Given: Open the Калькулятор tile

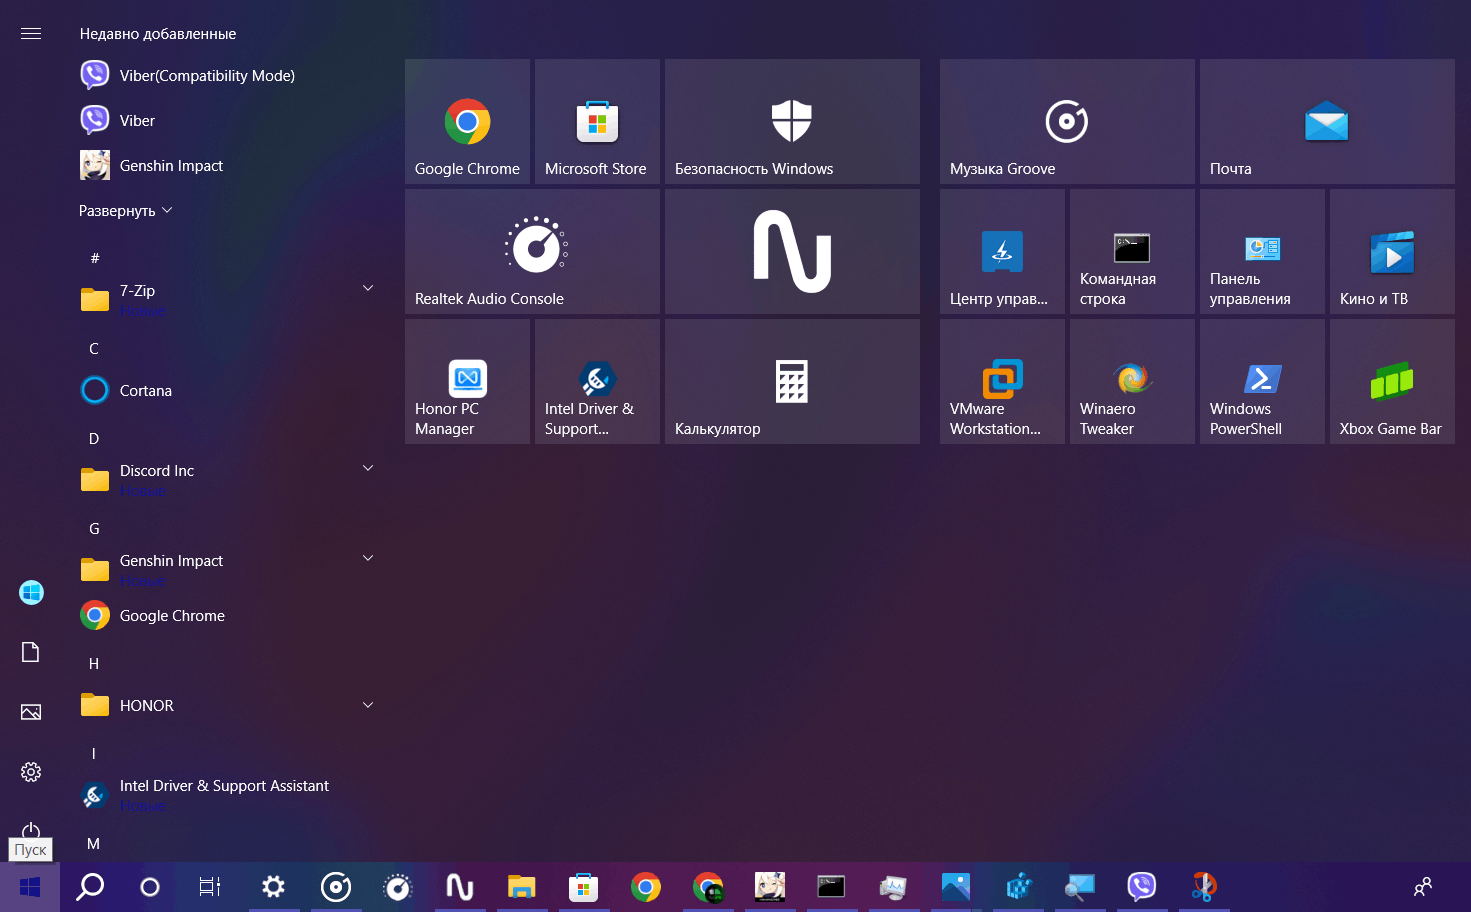Looking at the screenshot, I should [x=792, y=381].
